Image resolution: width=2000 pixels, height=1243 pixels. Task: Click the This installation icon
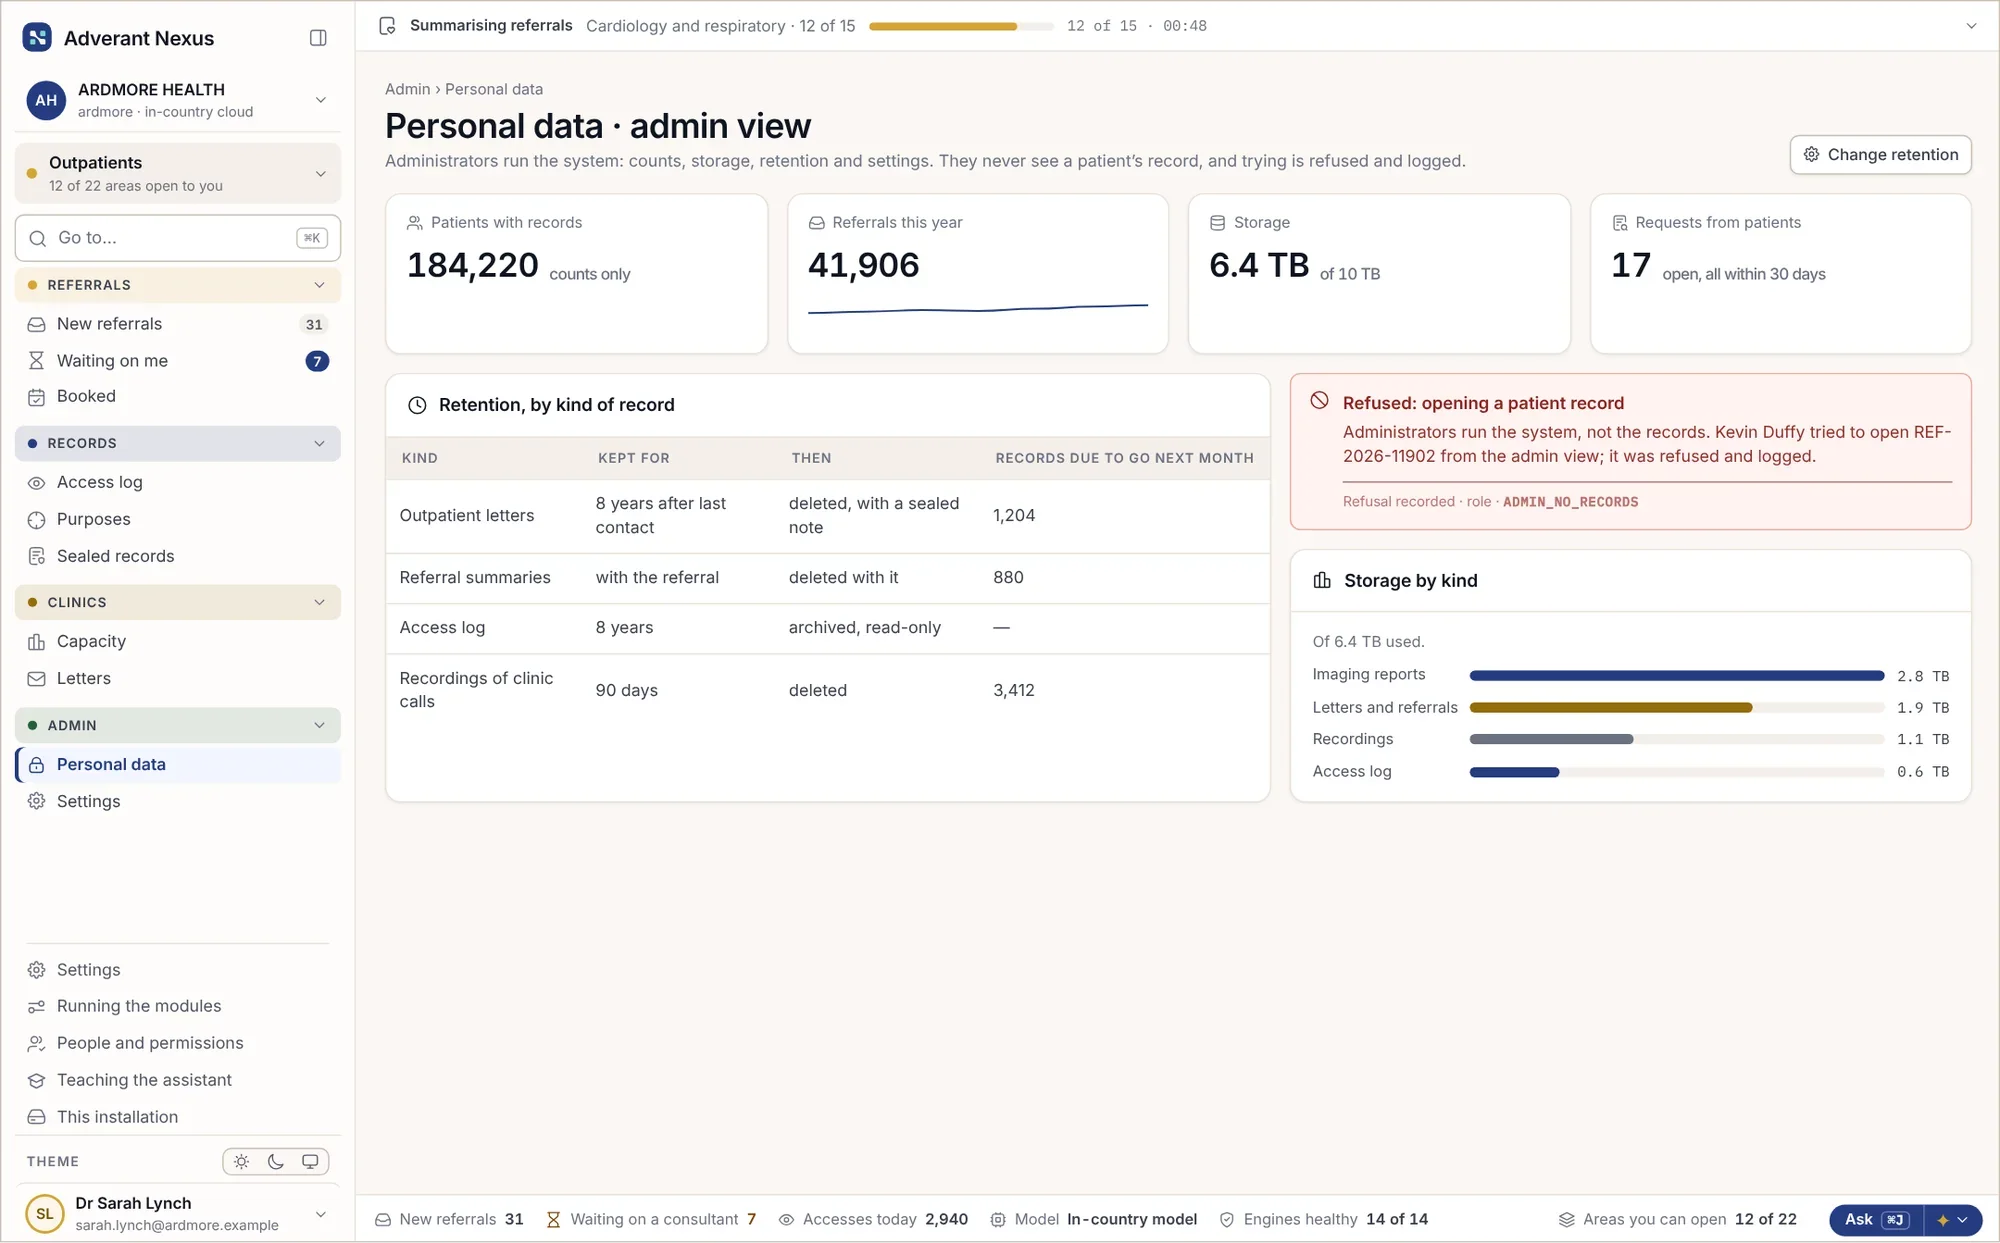pos(37,1117)
